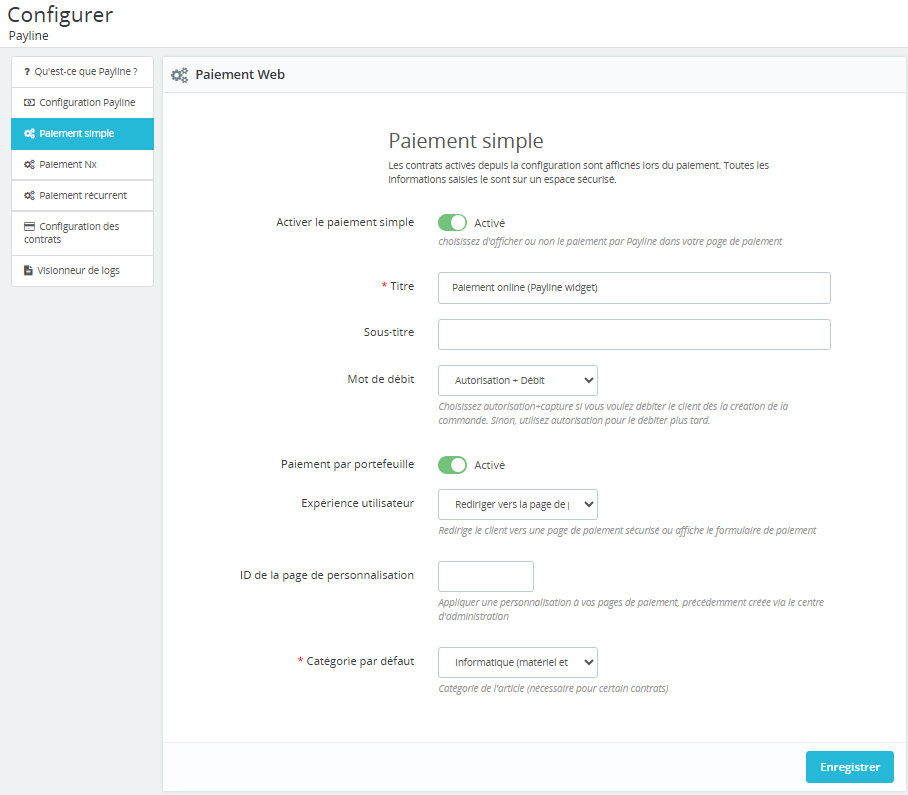Click the gears icon beside Paiement simple
The height and width of the screenshot is (795, 908).
[x=30, y=134]
